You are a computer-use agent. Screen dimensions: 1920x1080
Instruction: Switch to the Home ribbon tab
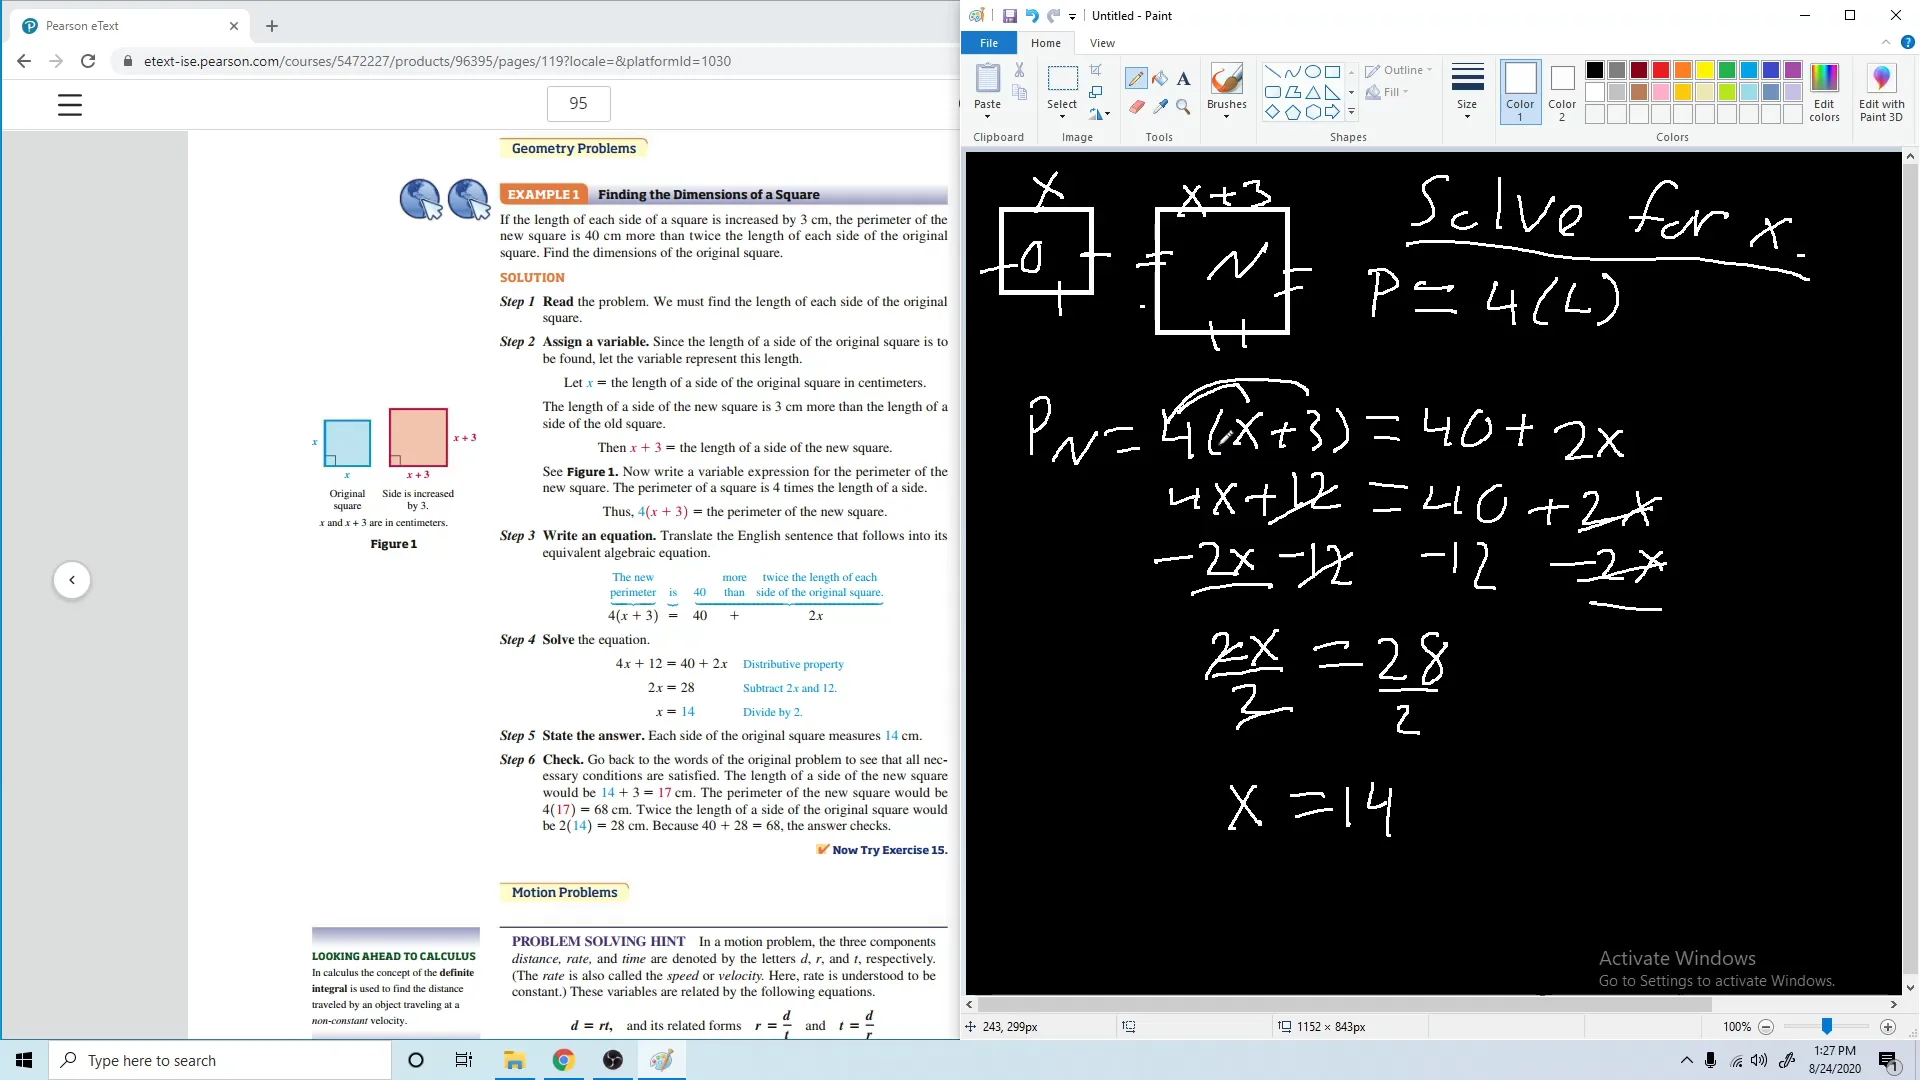click(1046, 43)
